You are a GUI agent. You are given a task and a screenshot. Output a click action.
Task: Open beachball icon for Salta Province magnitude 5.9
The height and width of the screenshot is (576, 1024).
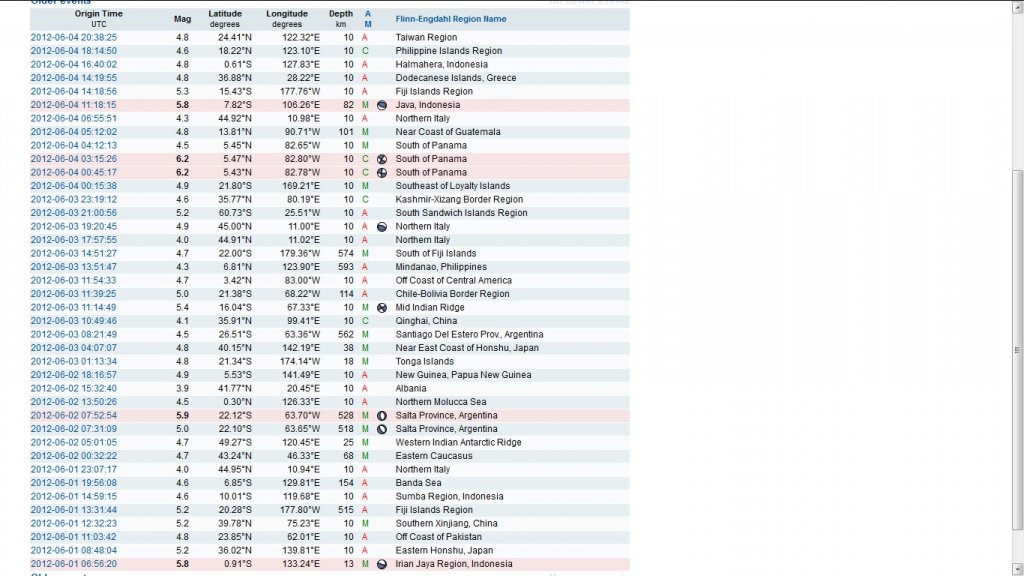tap(382, 415)
